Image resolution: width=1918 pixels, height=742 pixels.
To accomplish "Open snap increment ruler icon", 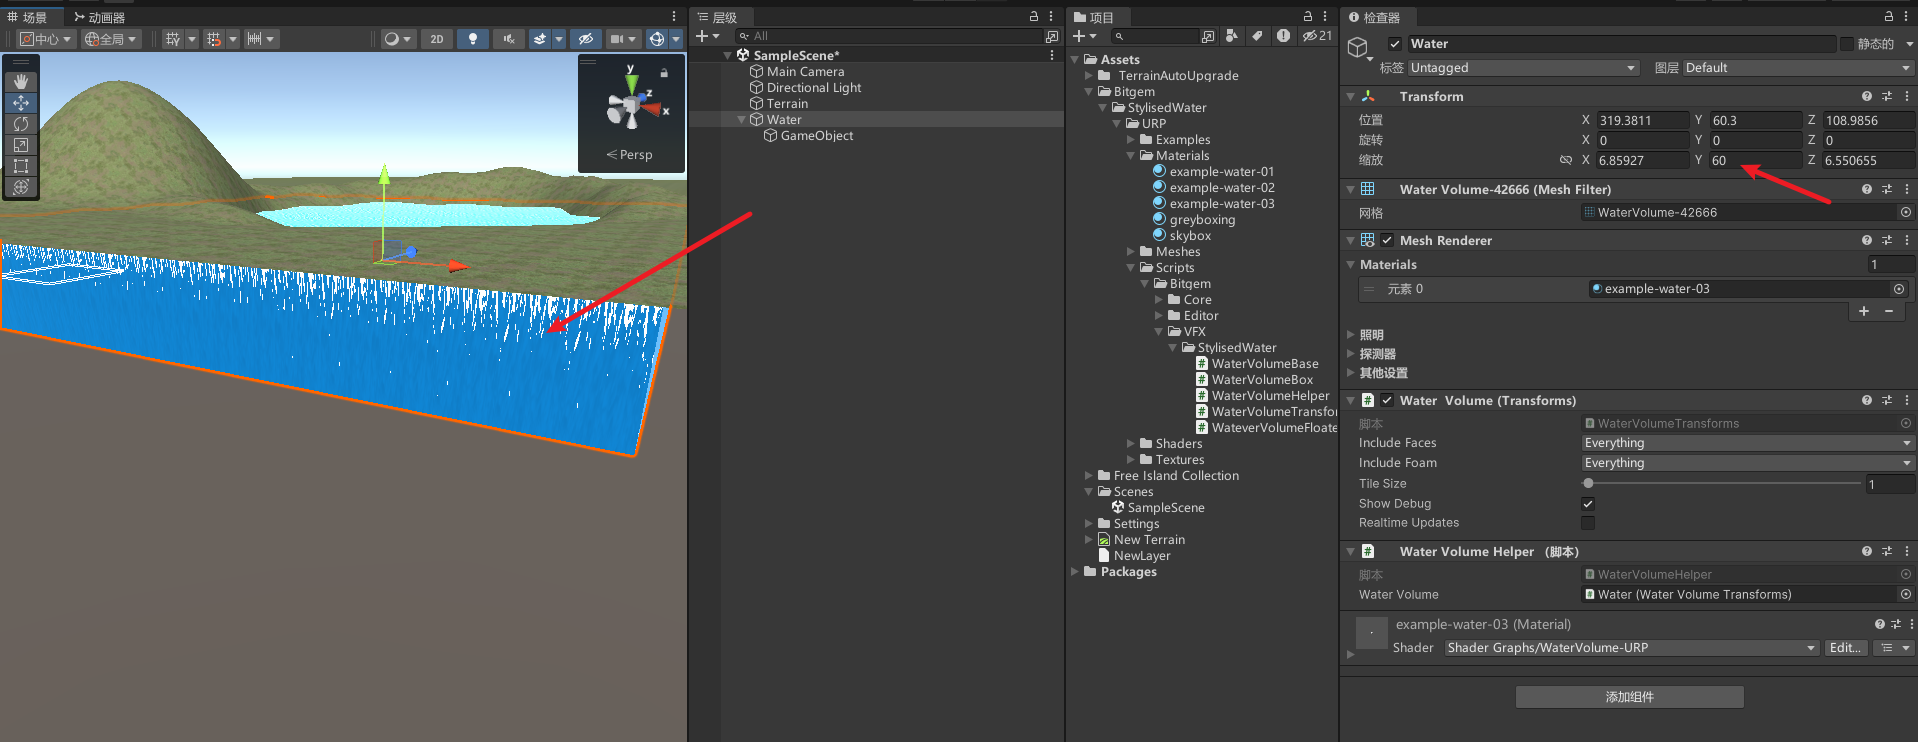I will click(254, 39).
